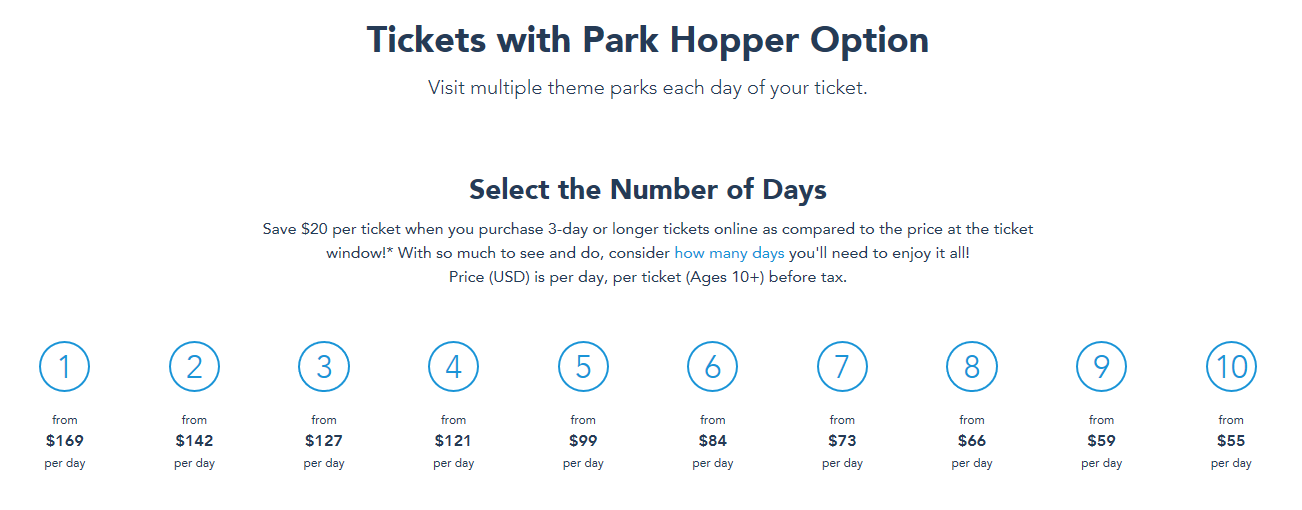This screenshot has width=1302, height=510.
Task: Click the $169 per day price
Action: click(65, 440)
